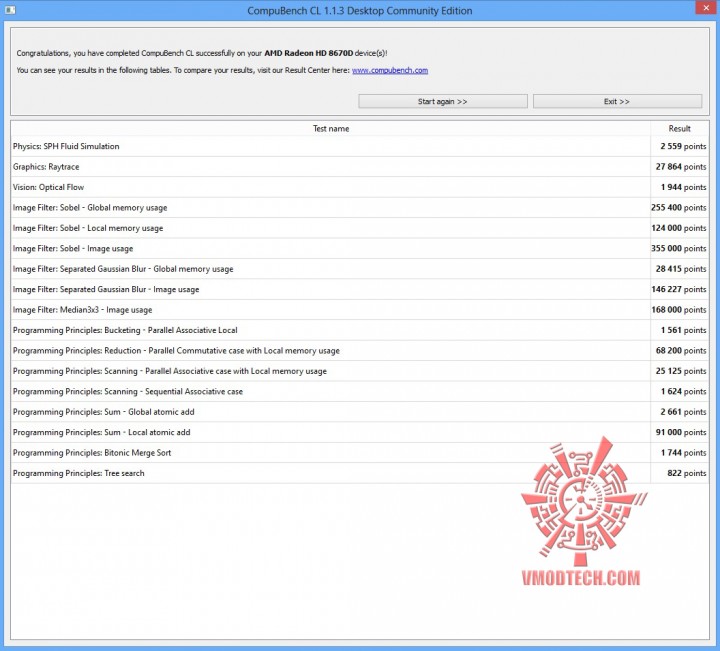Select Reduction - Parallel Commutative case row
Screen dimensions: 720x651
point(360,351)
